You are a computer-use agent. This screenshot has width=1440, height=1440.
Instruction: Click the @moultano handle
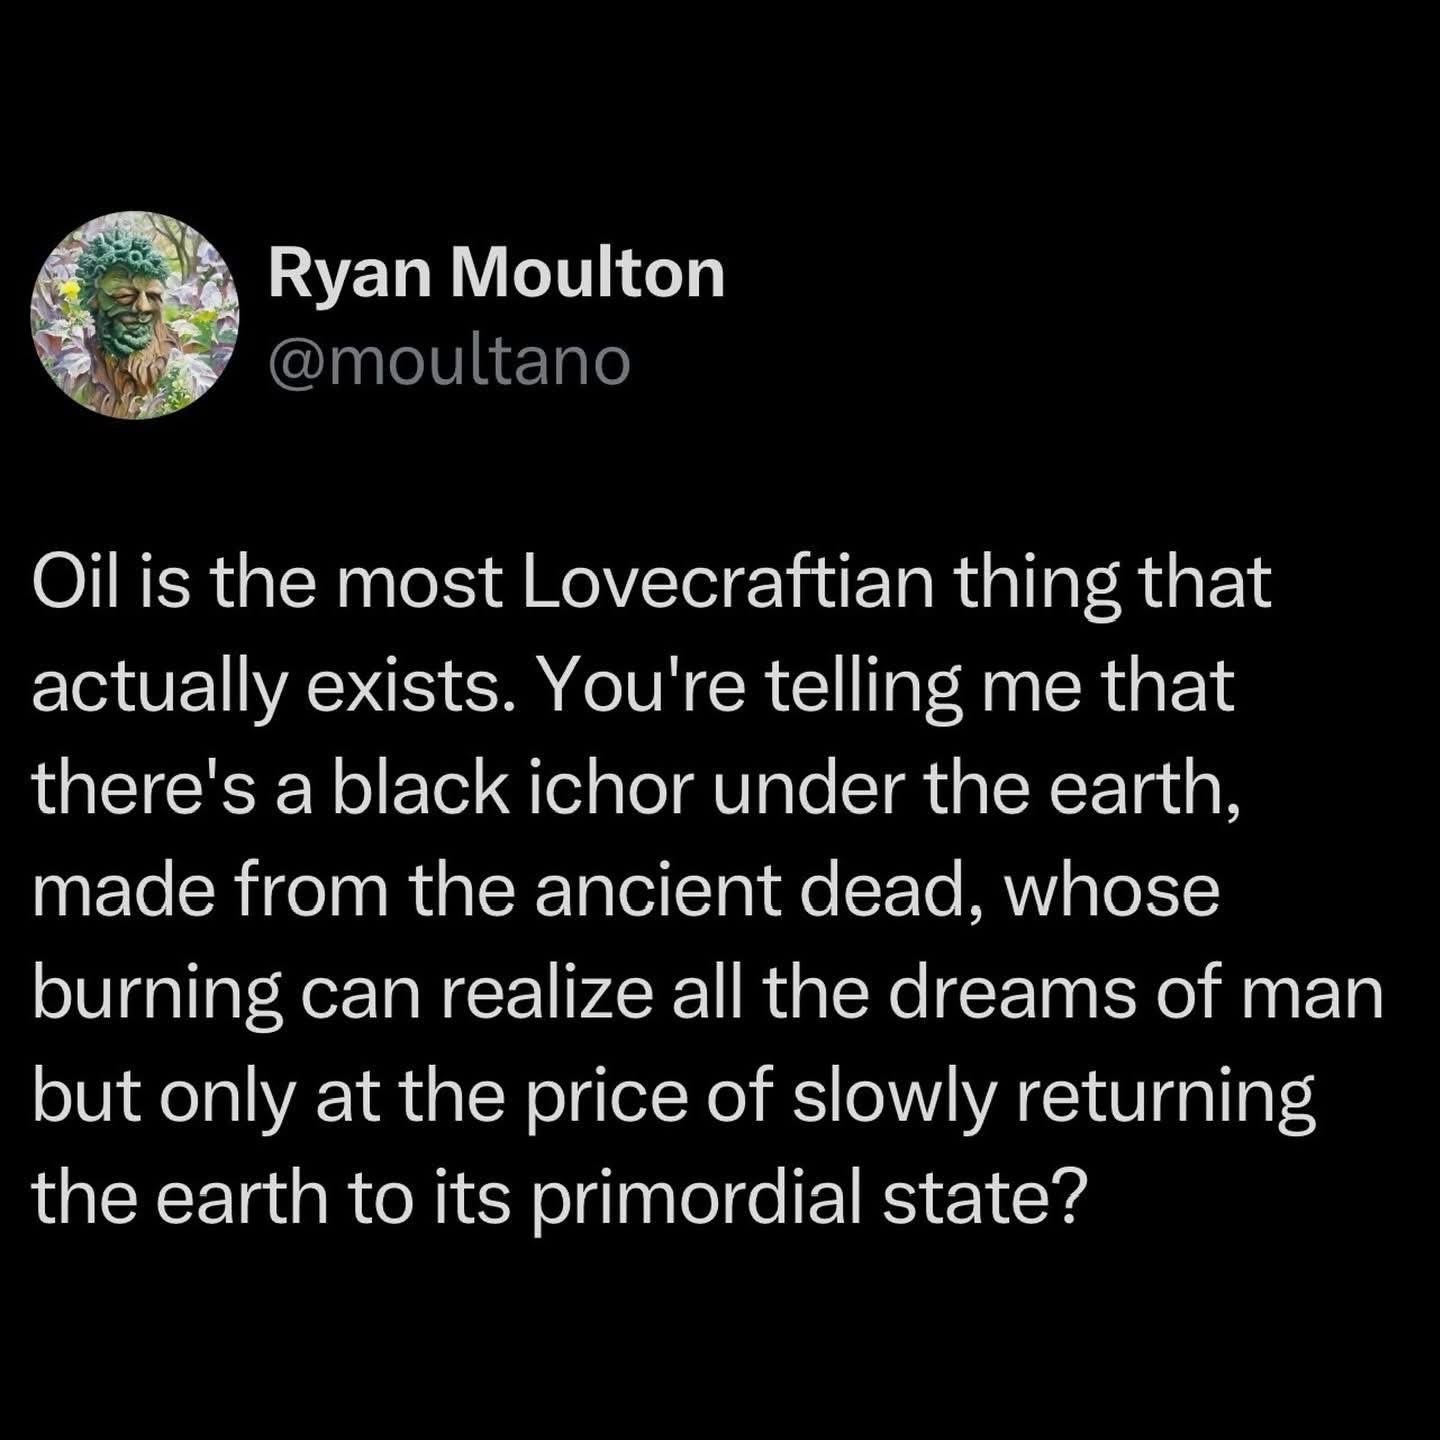click(x=449, y=361)
